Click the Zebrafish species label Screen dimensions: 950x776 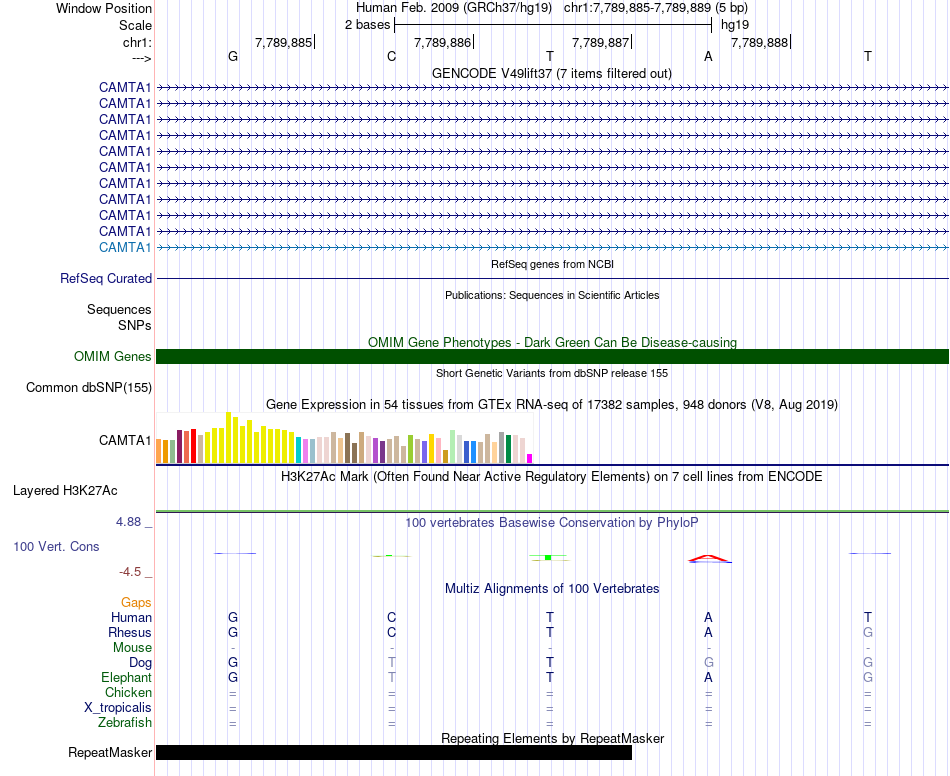pos(125,723)
